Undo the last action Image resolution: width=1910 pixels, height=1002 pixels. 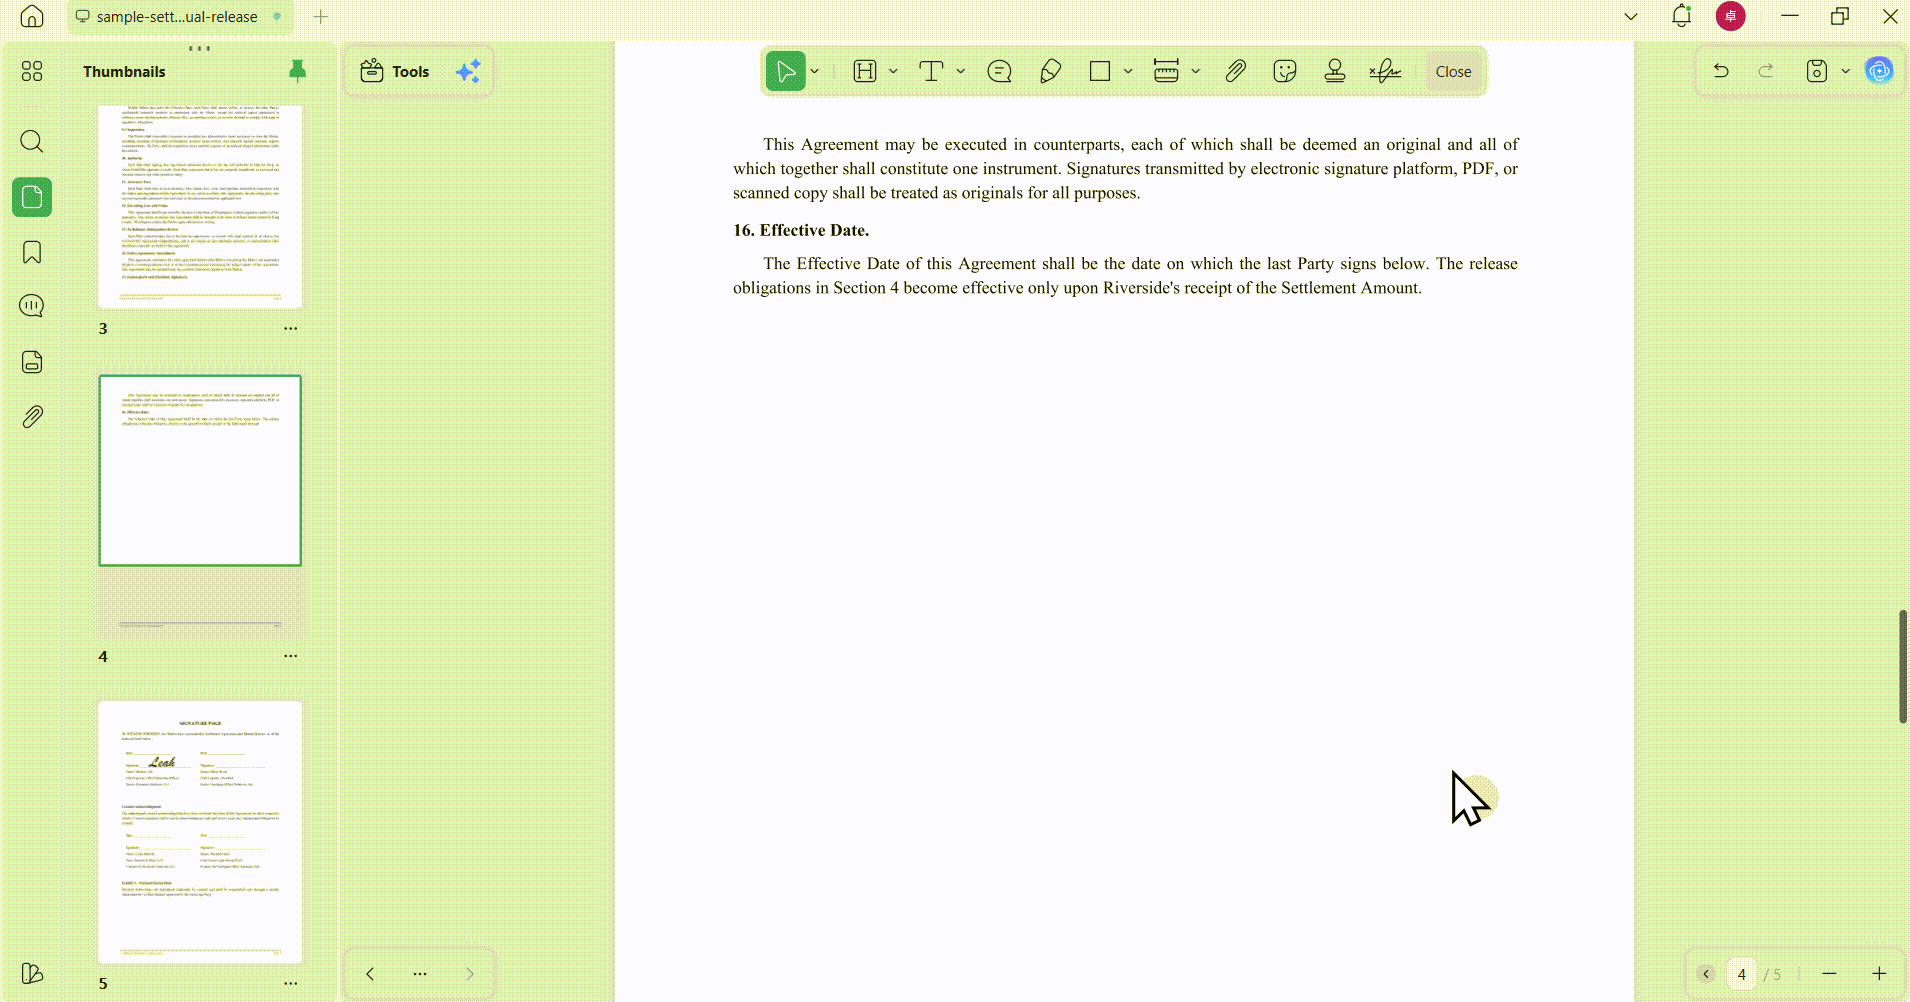click(x=1721, y=71)
